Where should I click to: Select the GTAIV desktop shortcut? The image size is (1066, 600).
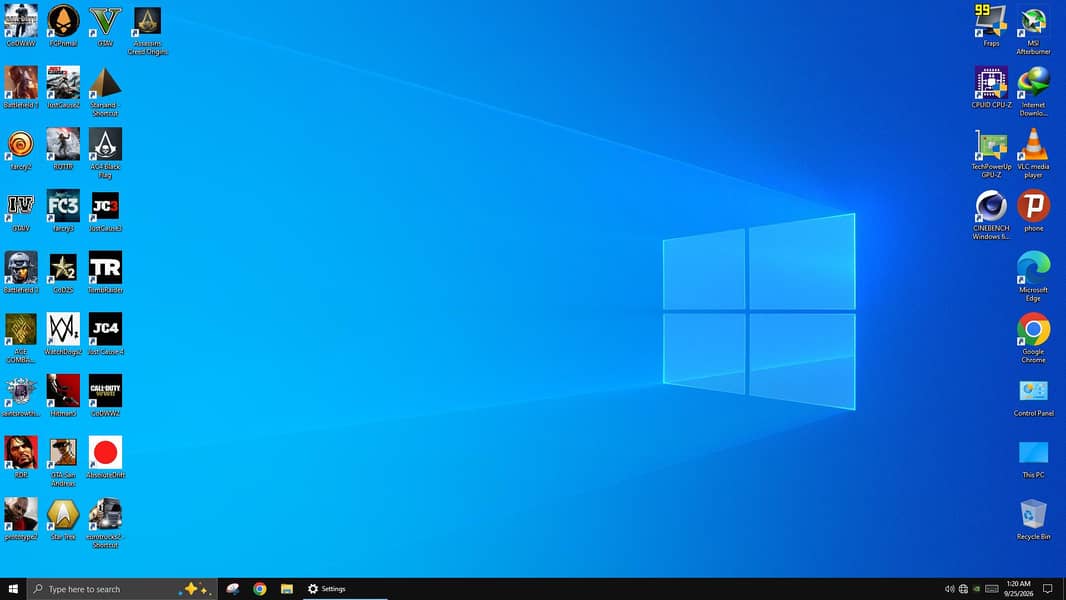click(21, 206)
